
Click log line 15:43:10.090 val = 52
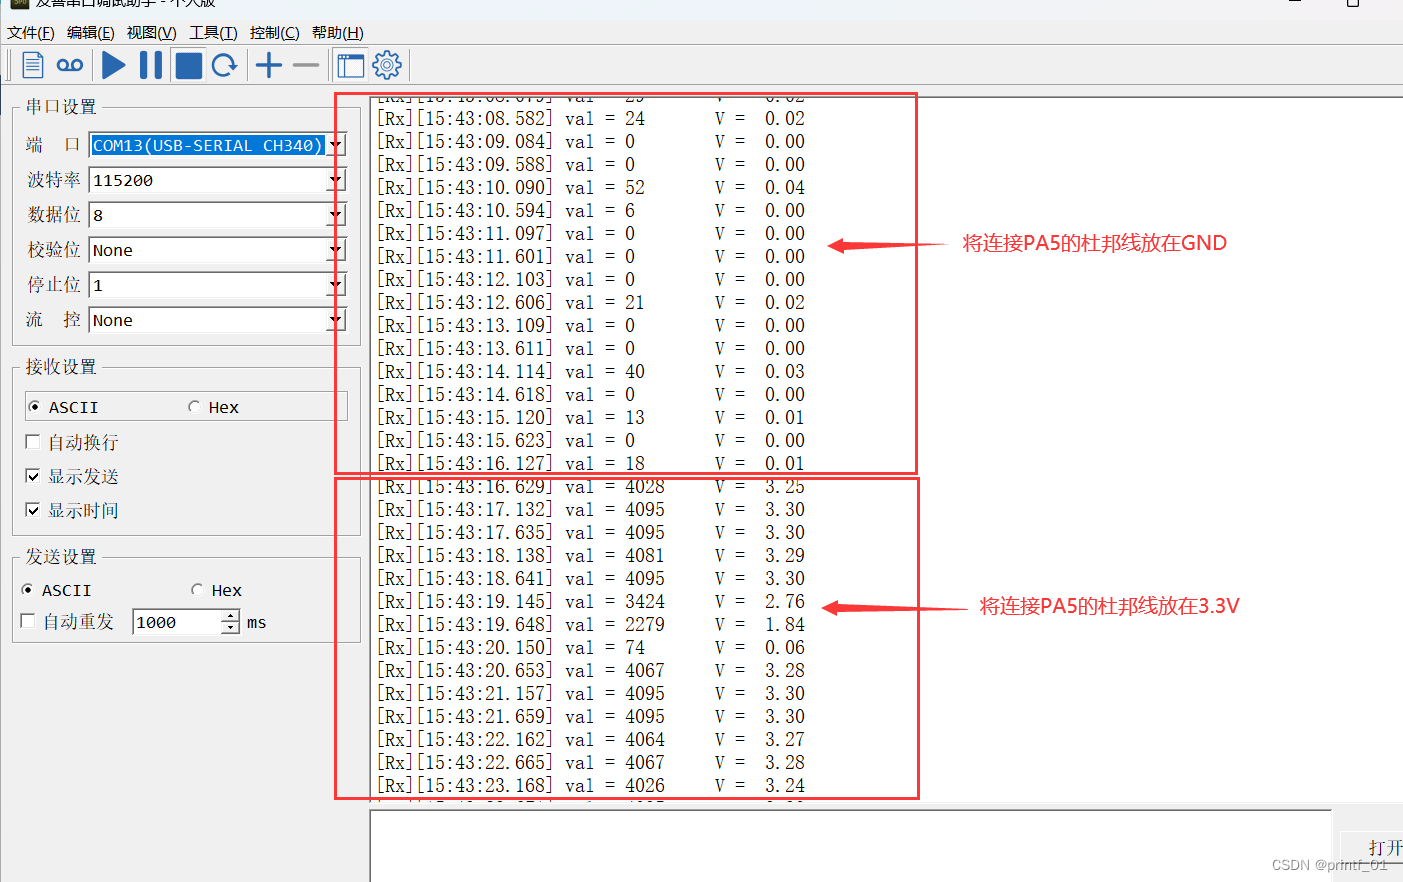(x=591, y=188)
